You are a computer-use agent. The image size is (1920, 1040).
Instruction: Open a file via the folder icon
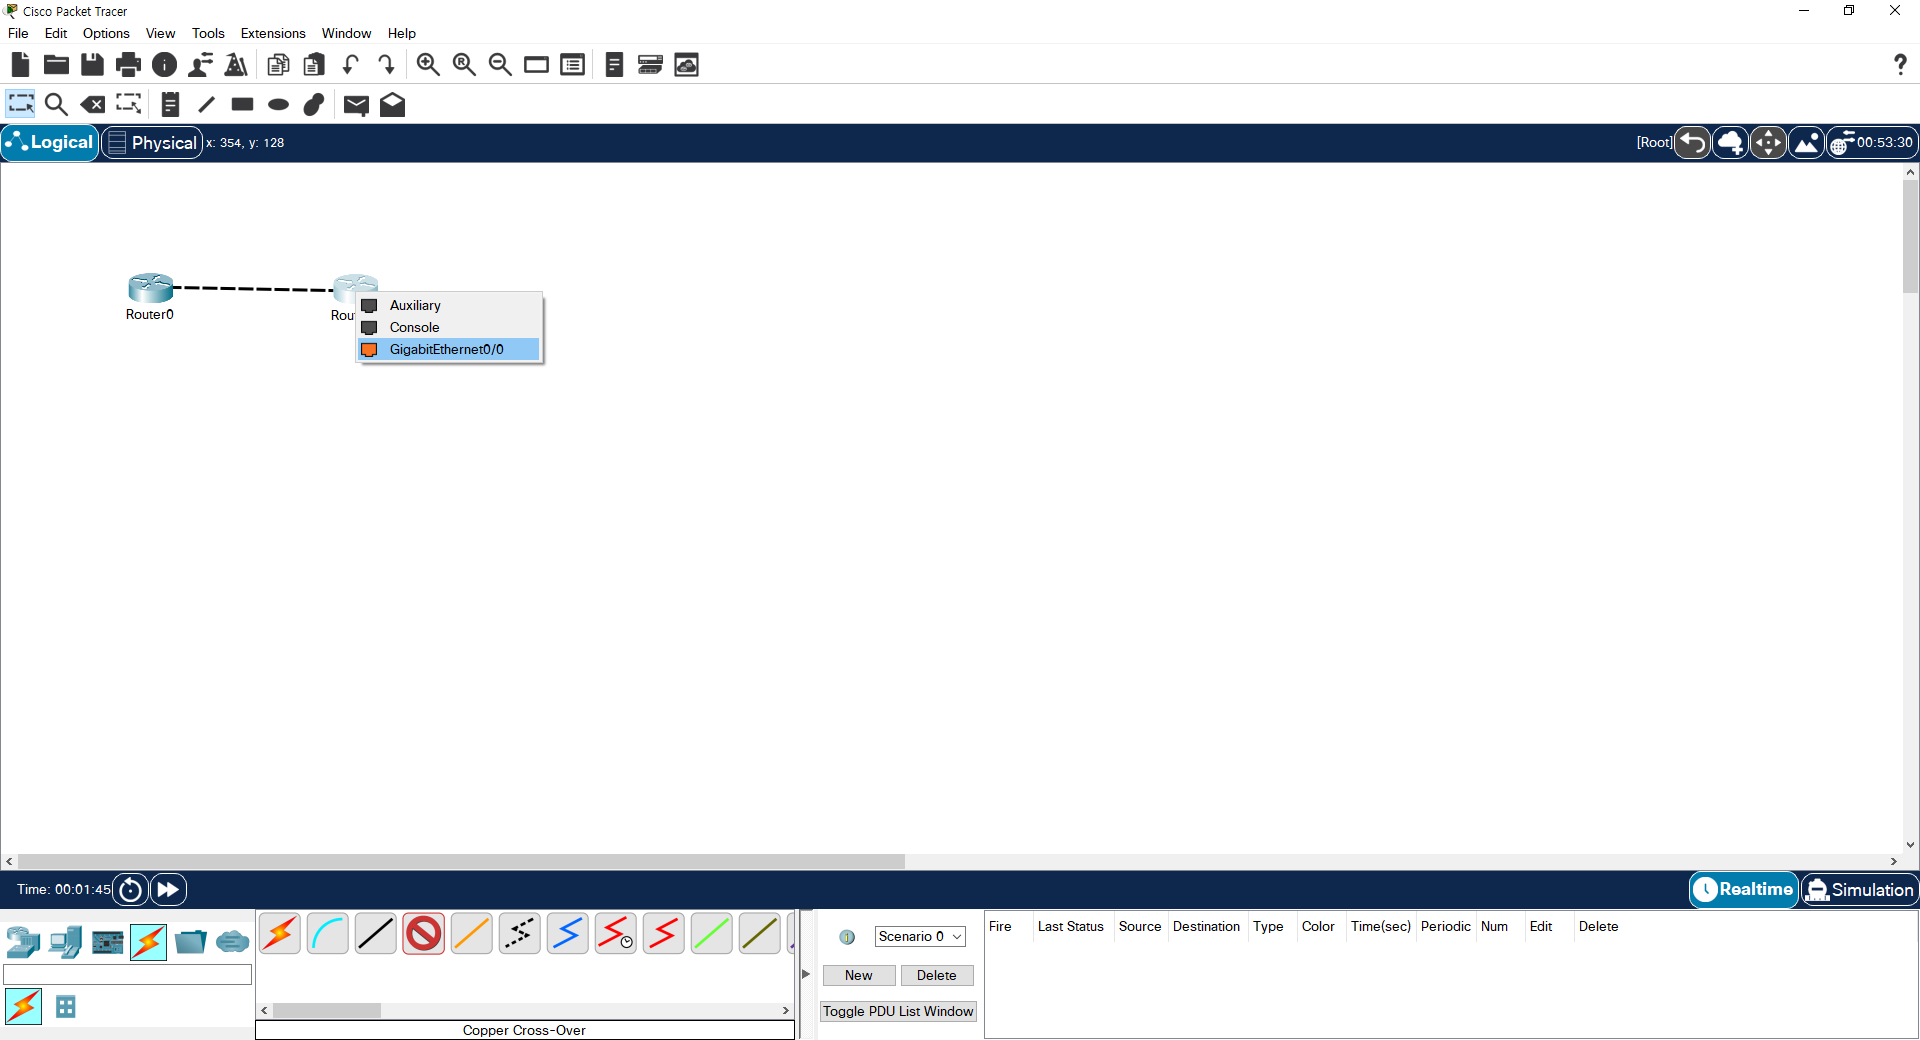click(x=56, y=65)
